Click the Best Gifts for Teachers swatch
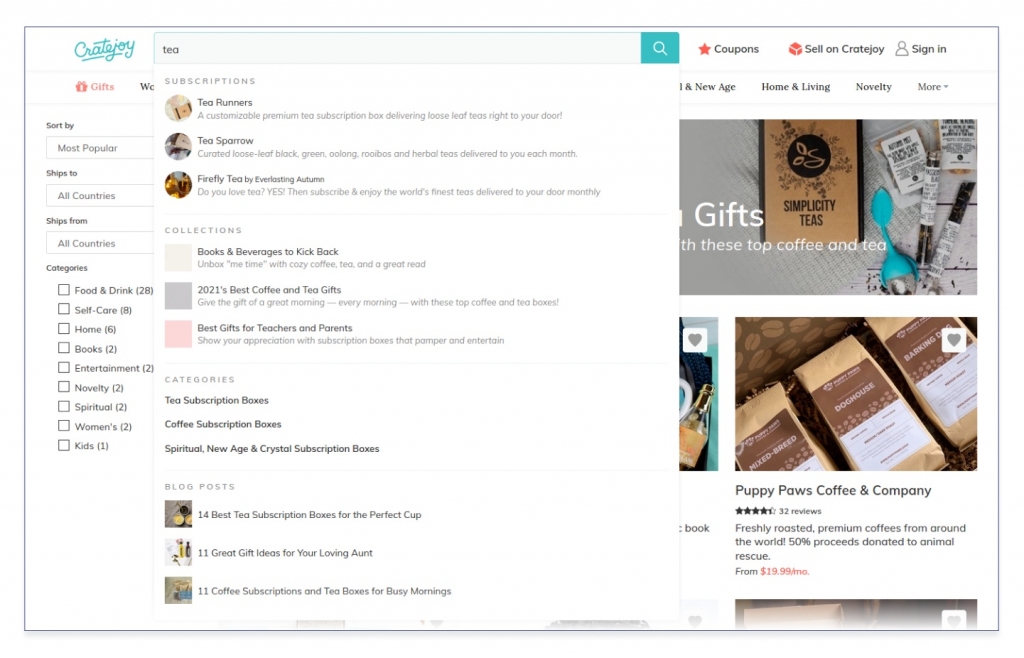The image size is (1024, 658). click(x=178, y=334)
